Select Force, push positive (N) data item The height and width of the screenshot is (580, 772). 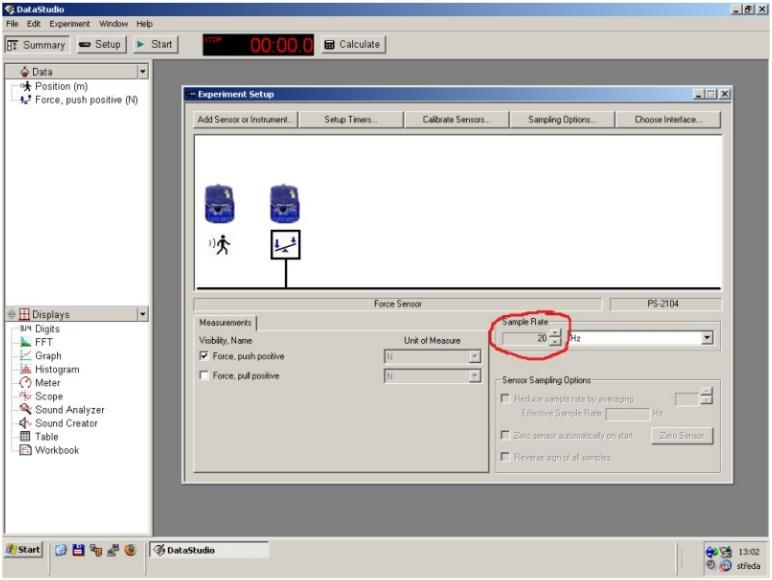click(86, 99)
